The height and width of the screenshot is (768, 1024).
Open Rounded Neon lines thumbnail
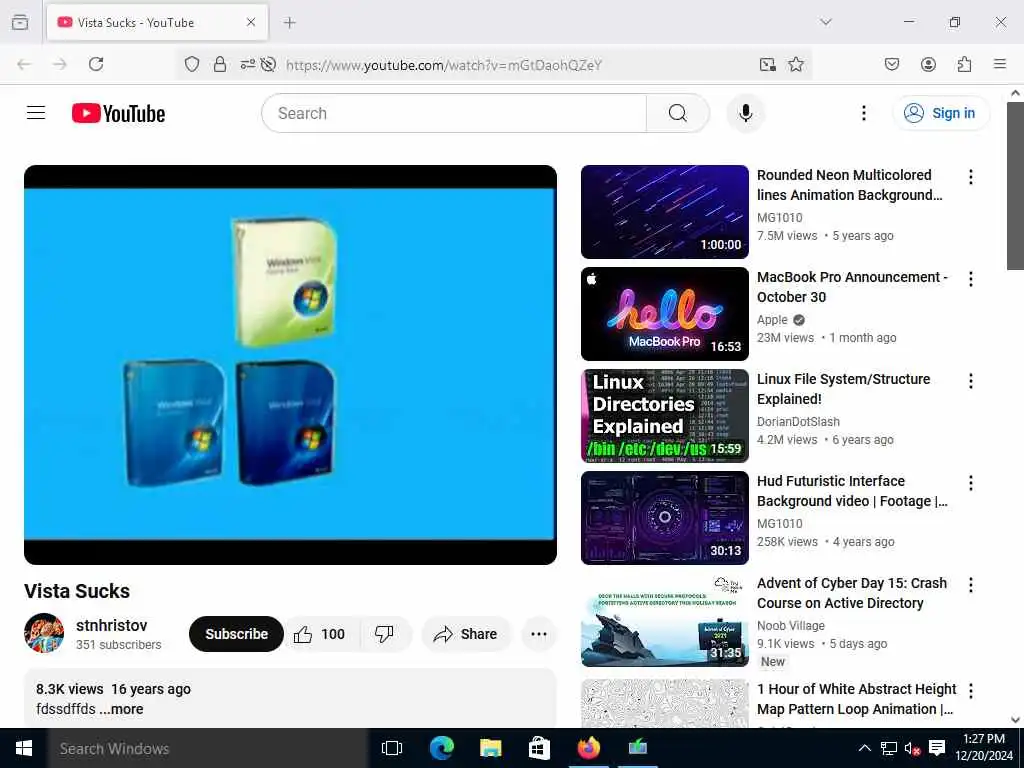(x=664, y=212)
